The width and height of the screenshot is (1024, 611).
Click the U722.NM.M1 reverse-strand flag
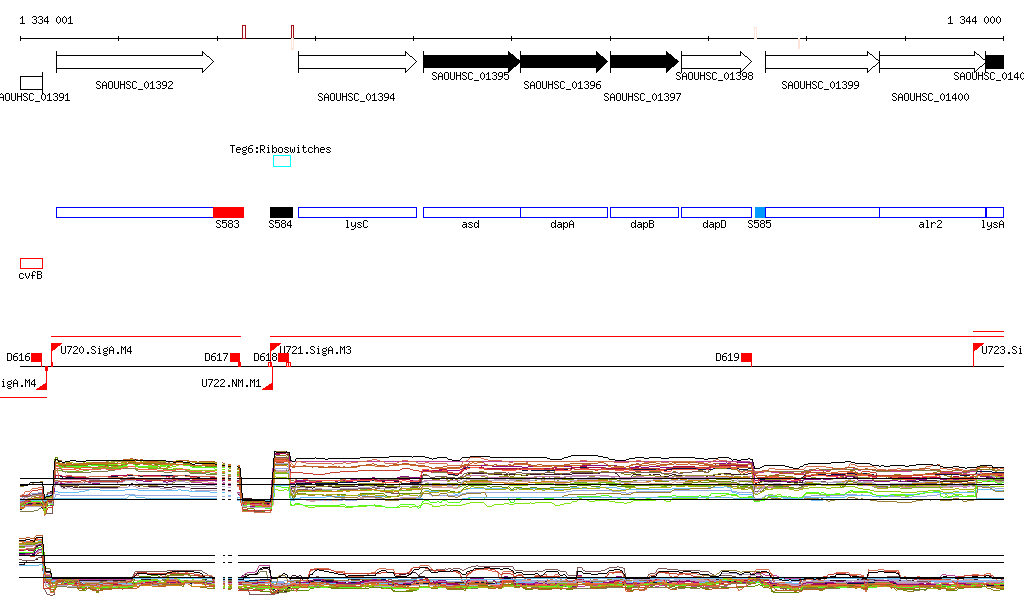[268, 384]
